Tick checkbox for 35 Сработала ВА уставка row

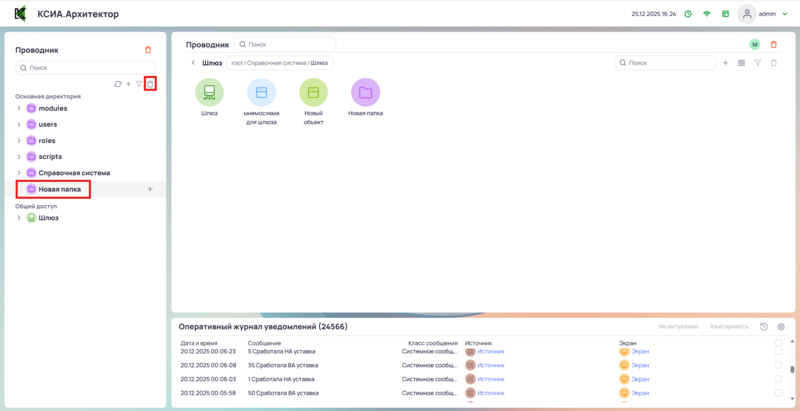pyautogui.click(x=779, y=365)
